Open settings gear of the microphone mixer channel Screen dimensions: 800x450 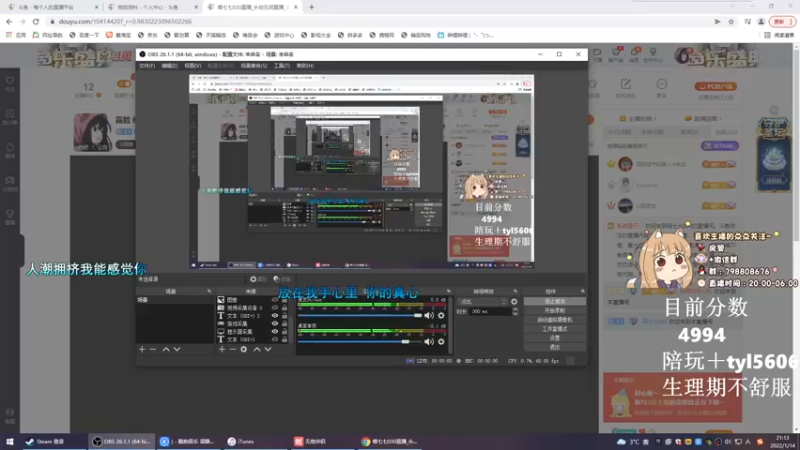tap(441, 315)
